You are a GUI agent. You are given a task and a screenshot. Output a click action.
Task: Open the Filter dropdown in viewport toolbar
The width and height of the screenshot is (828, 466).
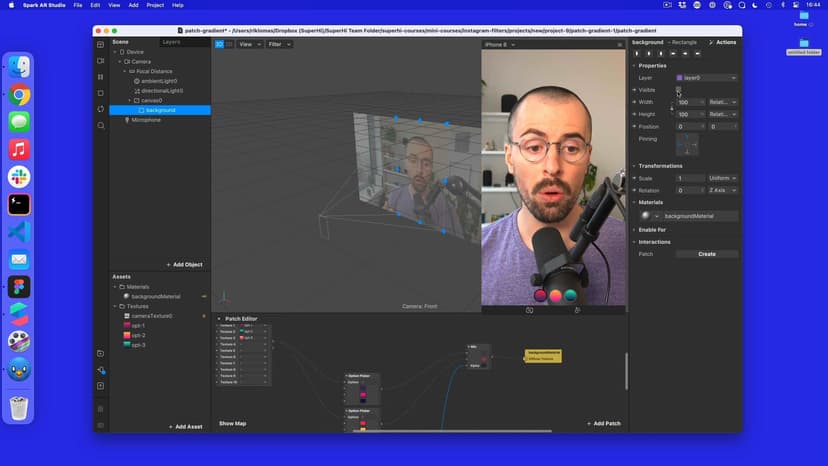(279, 44)
